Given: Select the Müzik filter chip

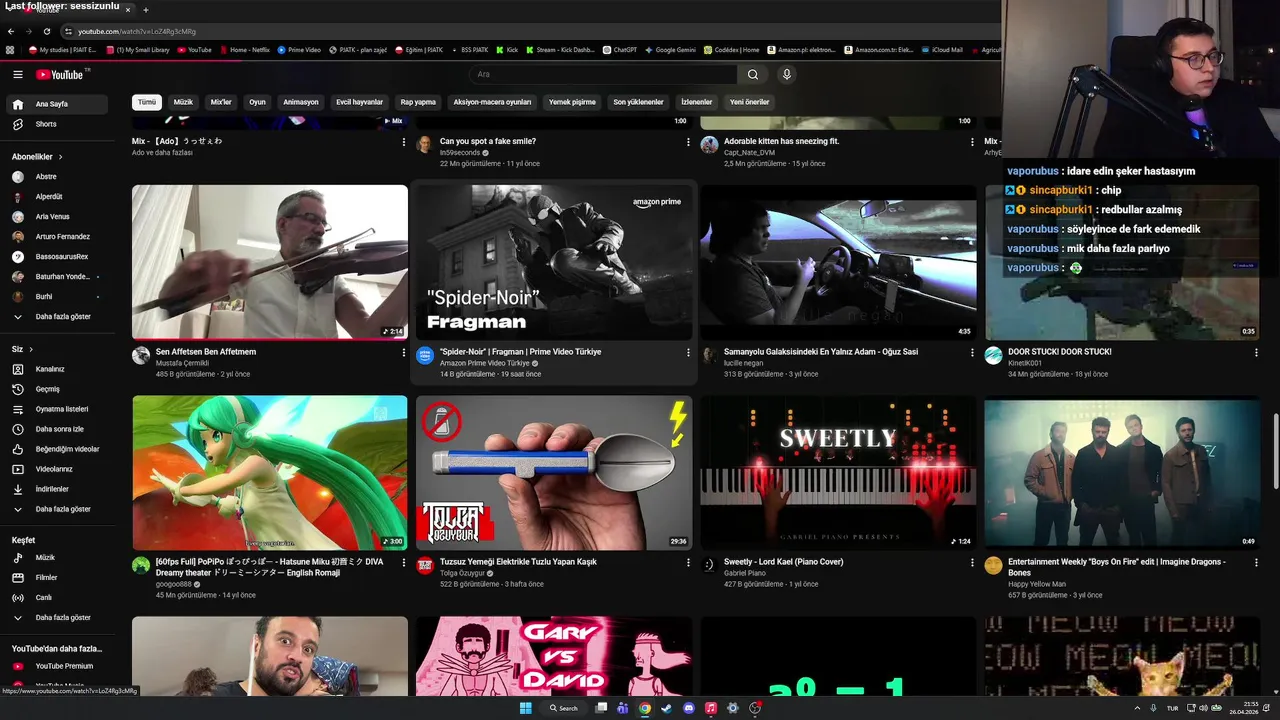Looking at the screenshot, I should click(183, 102).
